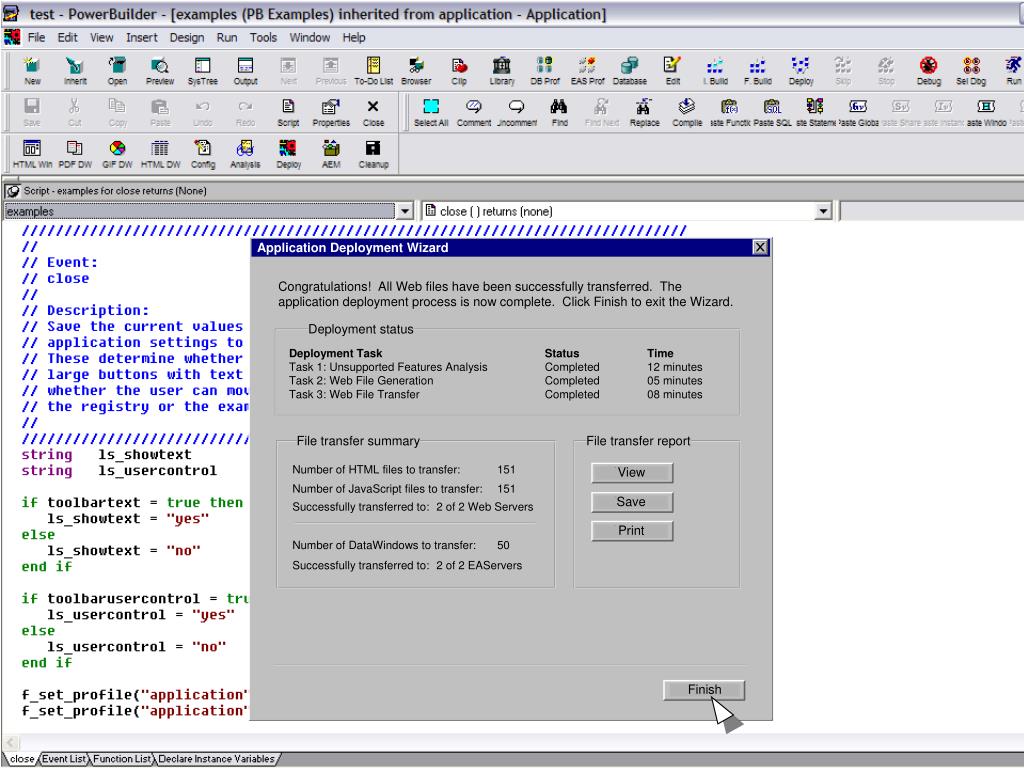The image size is (1024, 768).
Task: Click Deploy in the third toolbar row
Action: coord(288,154)
